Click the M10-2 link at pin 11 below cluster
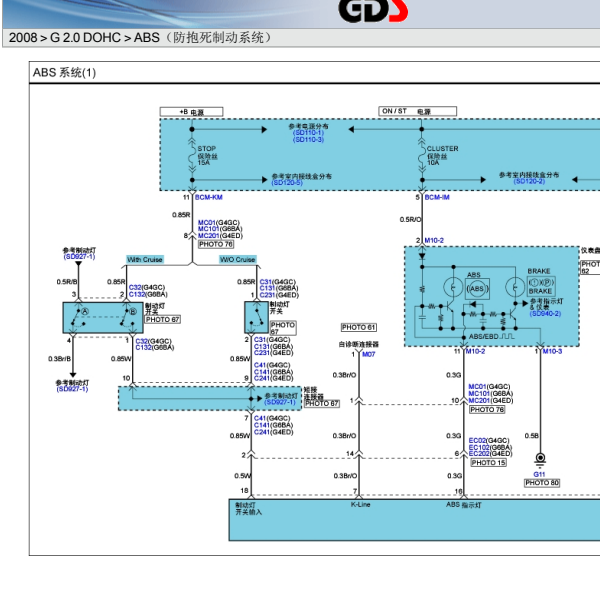This screenshot has width=600, height=599. [475, 351]
